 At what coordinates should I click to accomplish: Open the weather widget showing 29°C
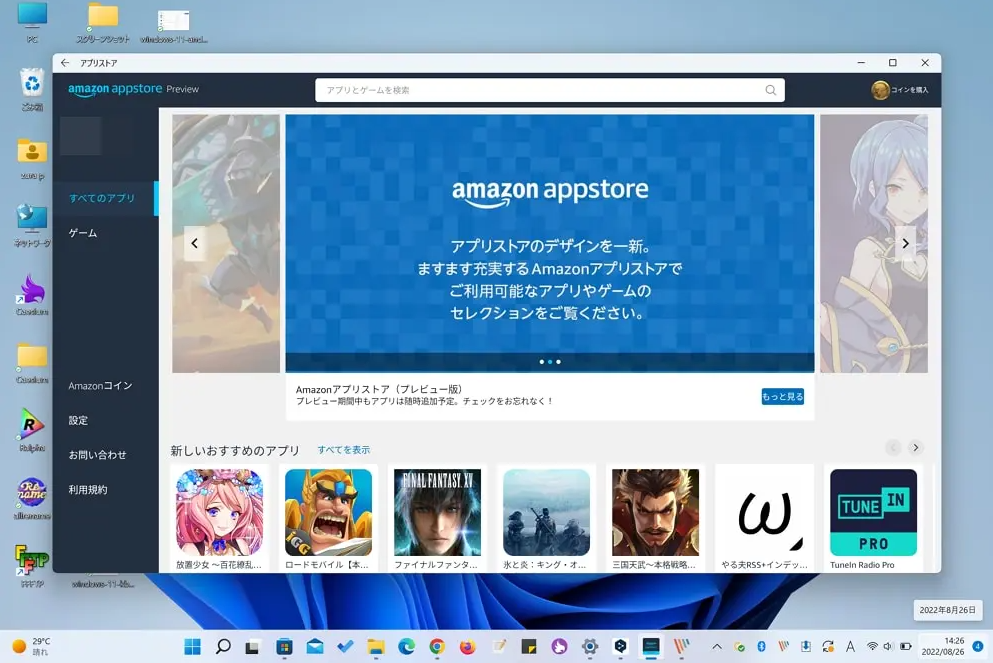click(32, 647)
